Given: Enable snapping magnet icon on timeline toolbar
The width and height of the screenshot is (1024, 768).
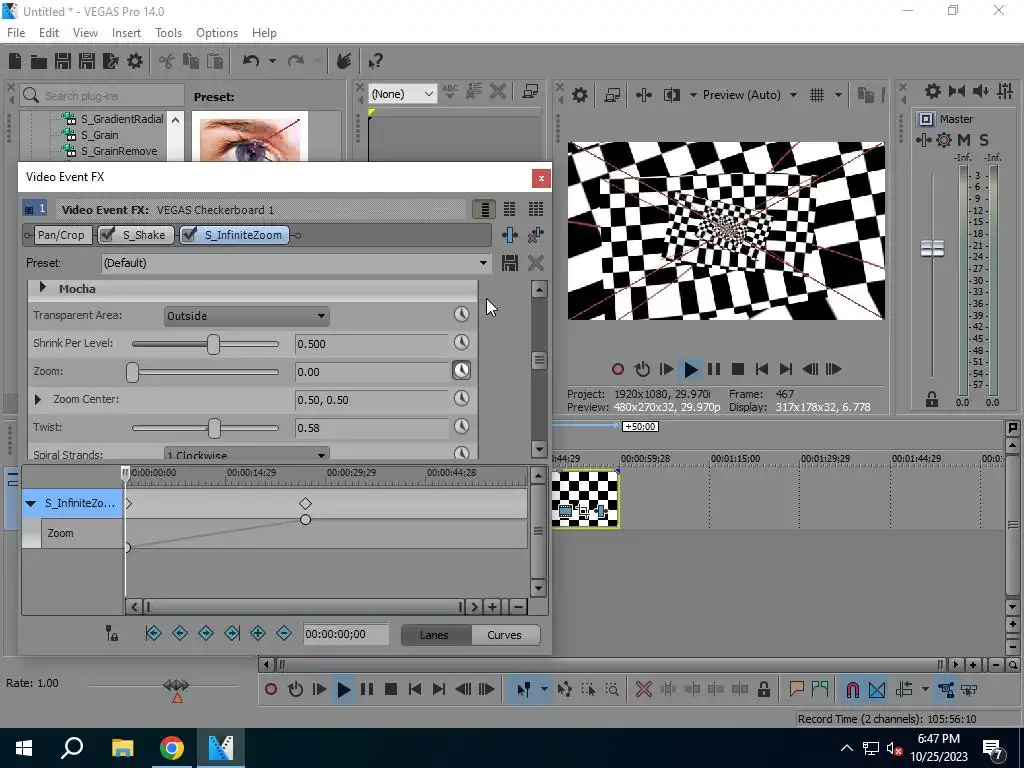Looking at the screenshot, I should pyautogui.click(x=852, y=690).
